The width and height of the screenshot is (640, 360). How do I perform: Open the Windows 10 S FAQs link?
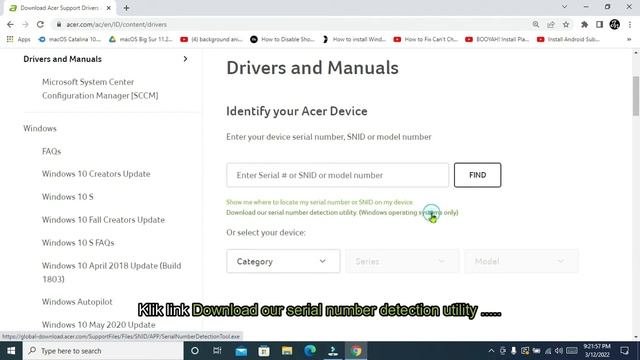click(x=78, y=242)
